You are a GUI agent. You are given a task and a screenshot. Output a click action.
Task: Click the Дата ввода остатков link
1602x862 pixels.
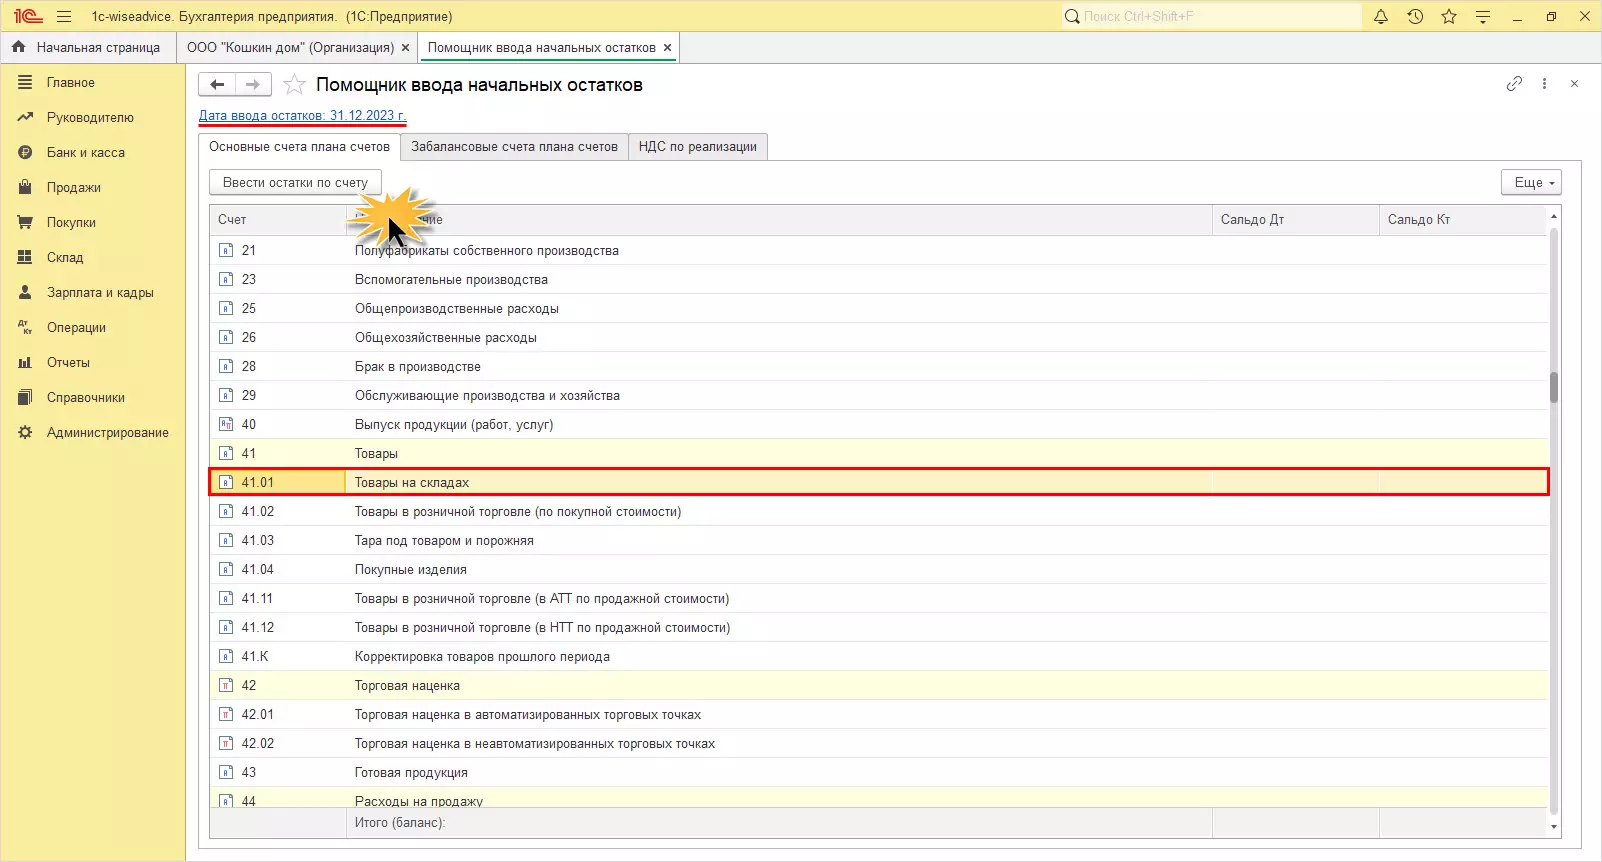(302, 116)
